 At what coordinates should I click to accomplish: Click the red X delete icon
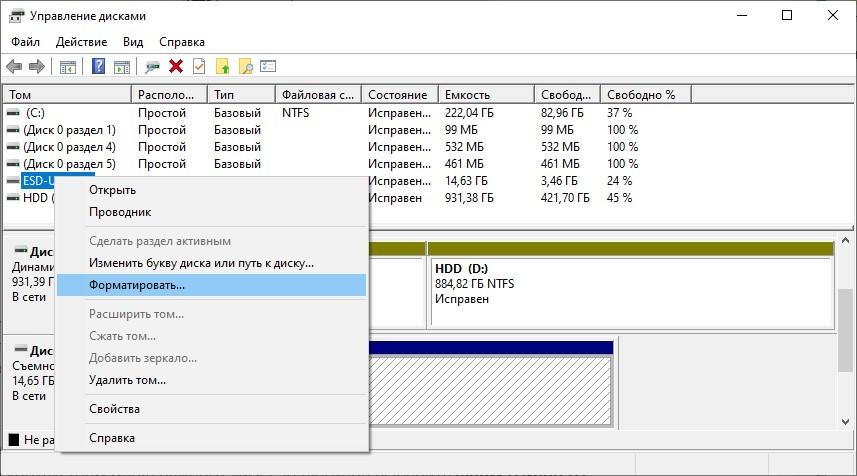[176, 67]
